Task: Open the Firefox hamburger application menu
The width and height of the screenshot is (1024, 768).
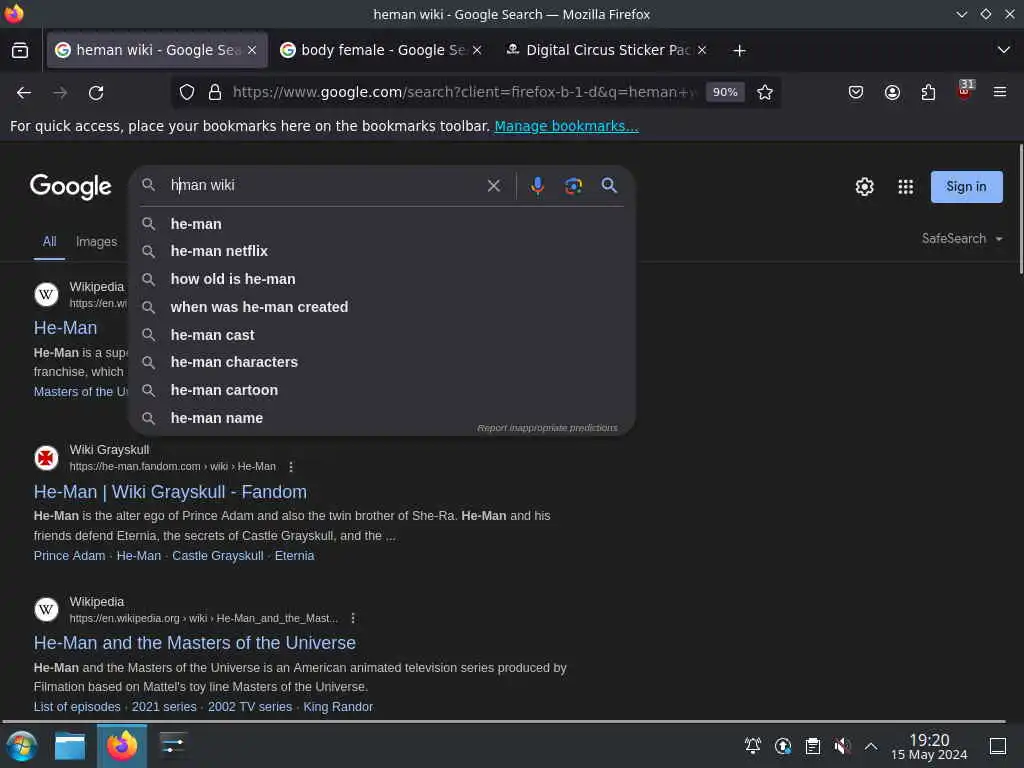Action: pos(1000,92)
